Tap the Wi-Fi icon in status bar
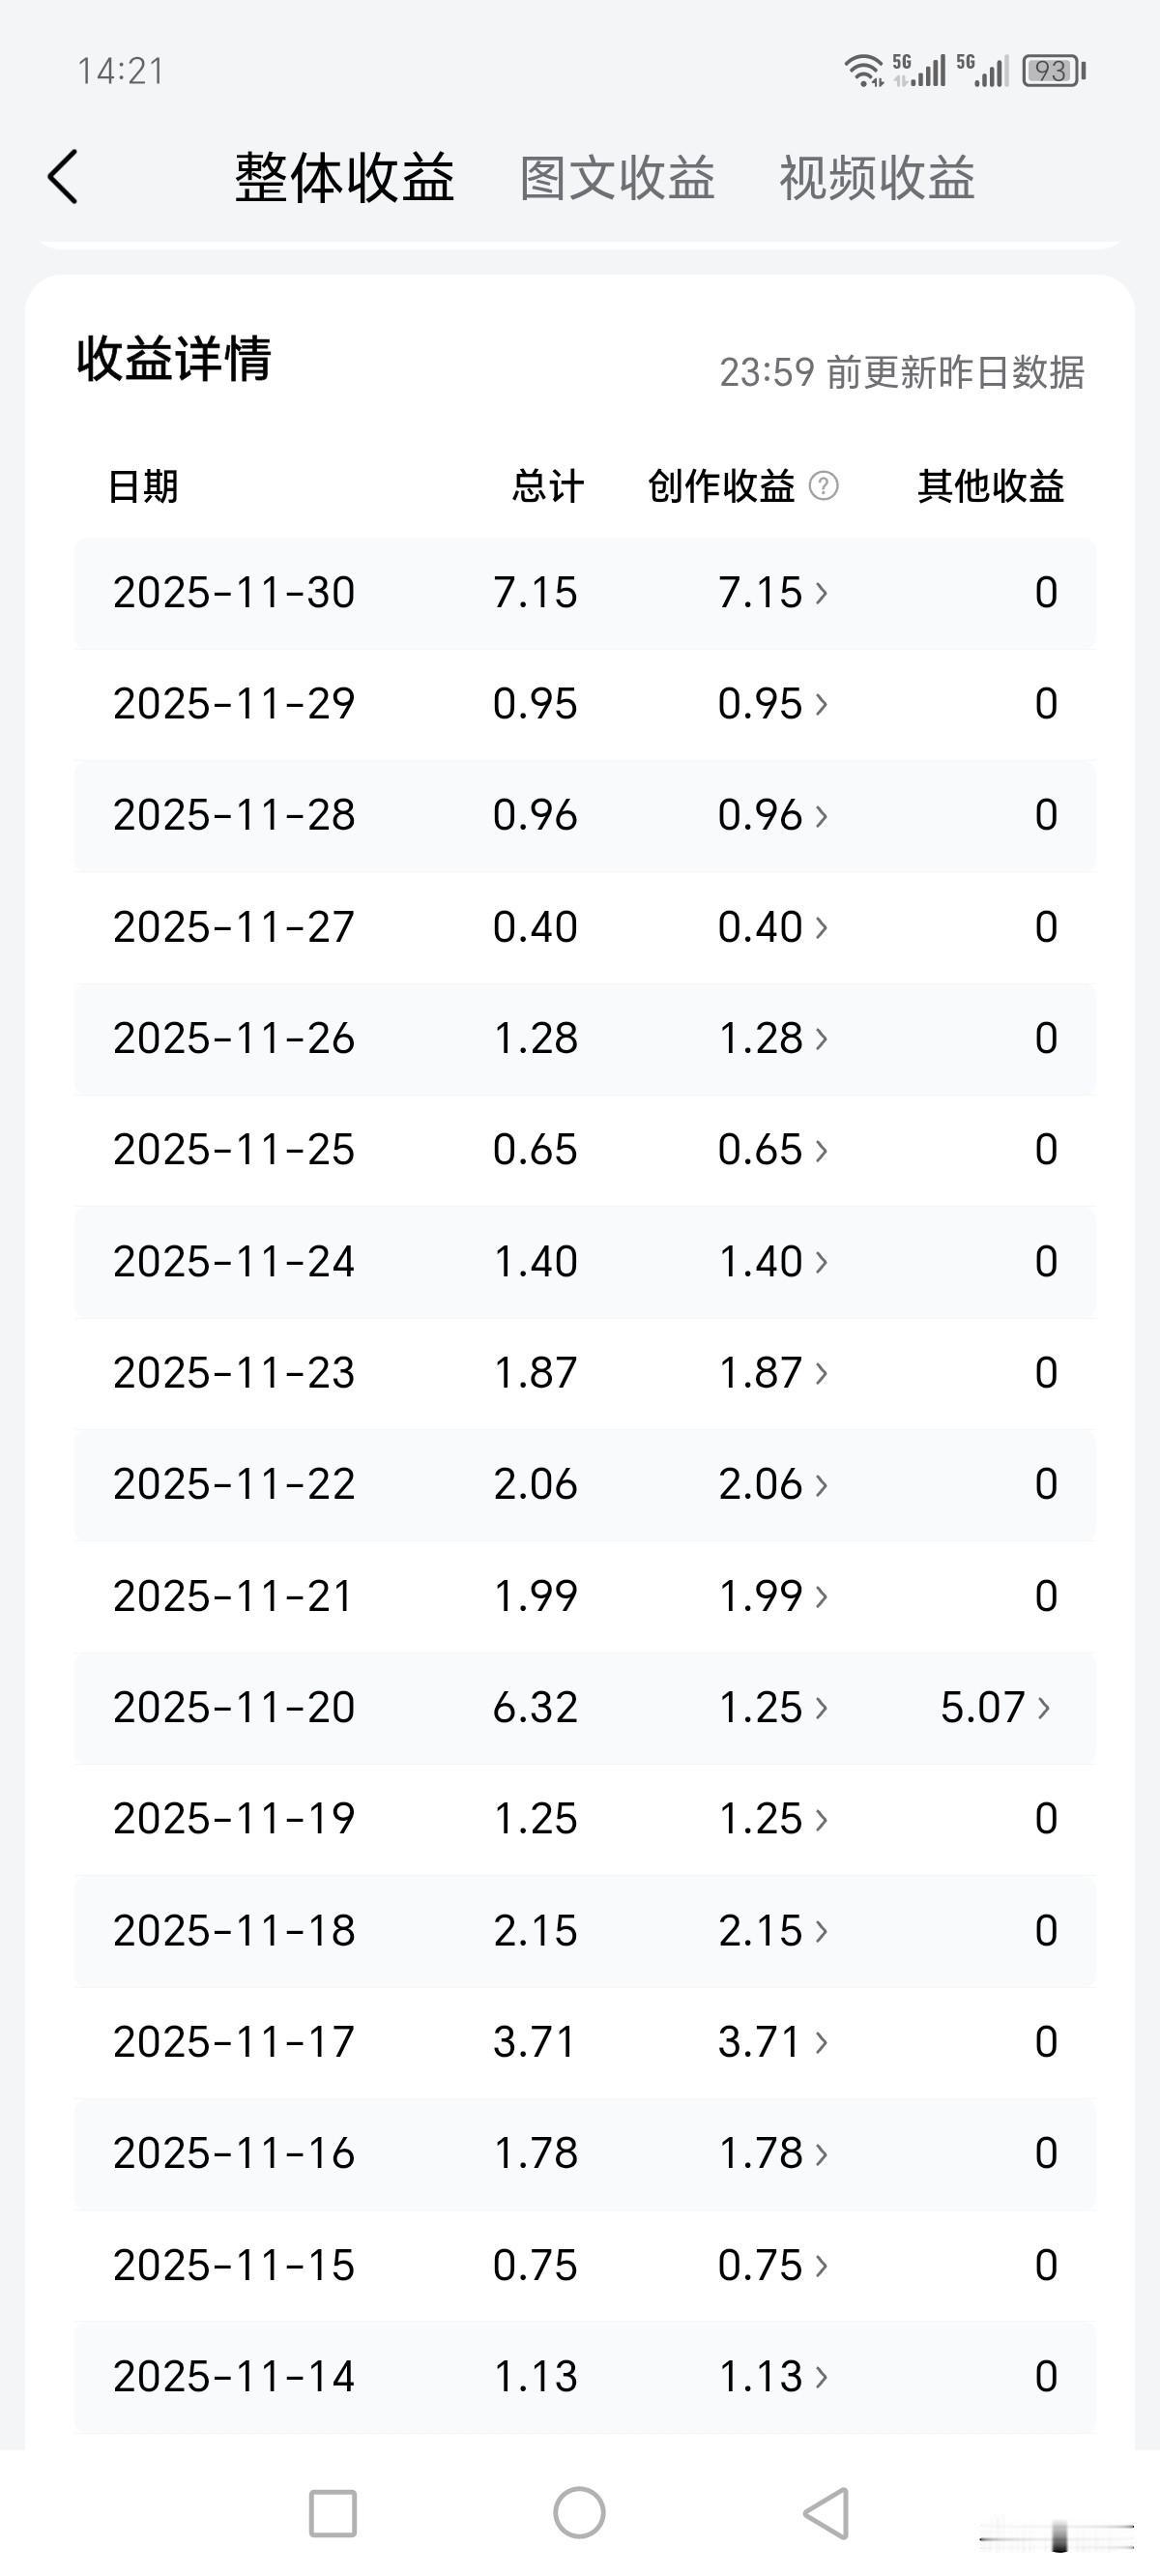 coord(863,71)
